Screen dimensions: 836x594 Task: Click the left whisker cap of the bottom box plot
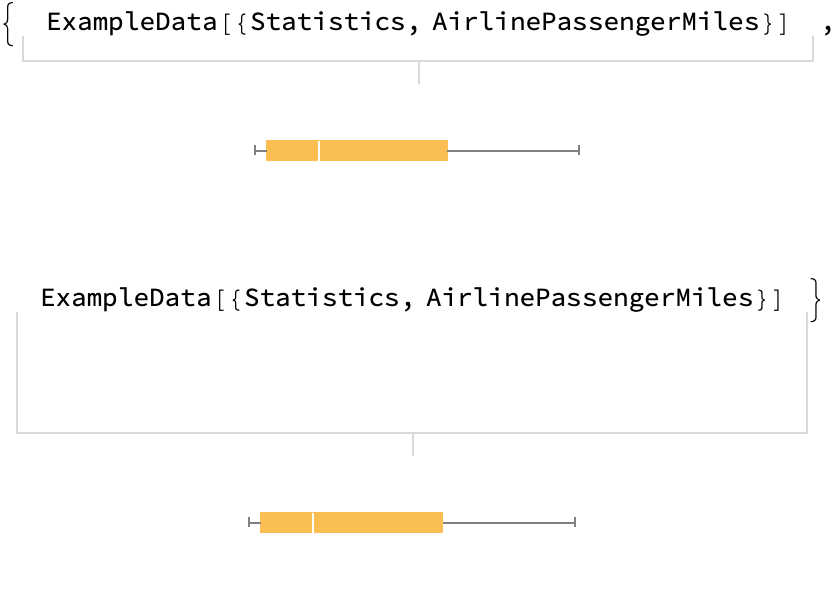[x=249, y=522]
